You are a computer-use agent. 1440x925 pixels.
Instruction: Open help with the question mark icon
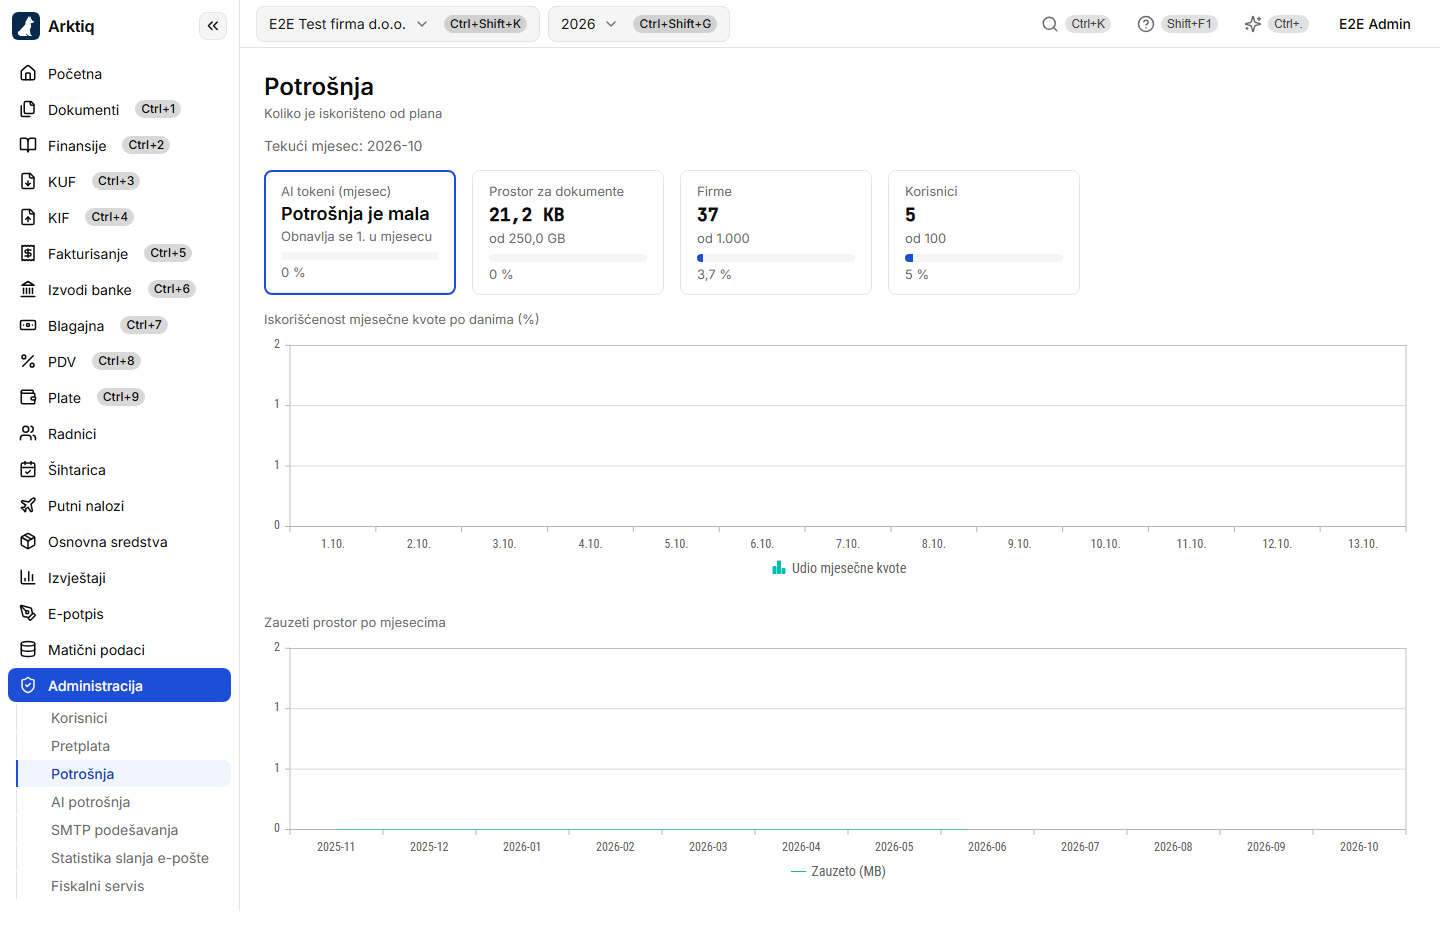(1146, 24)
